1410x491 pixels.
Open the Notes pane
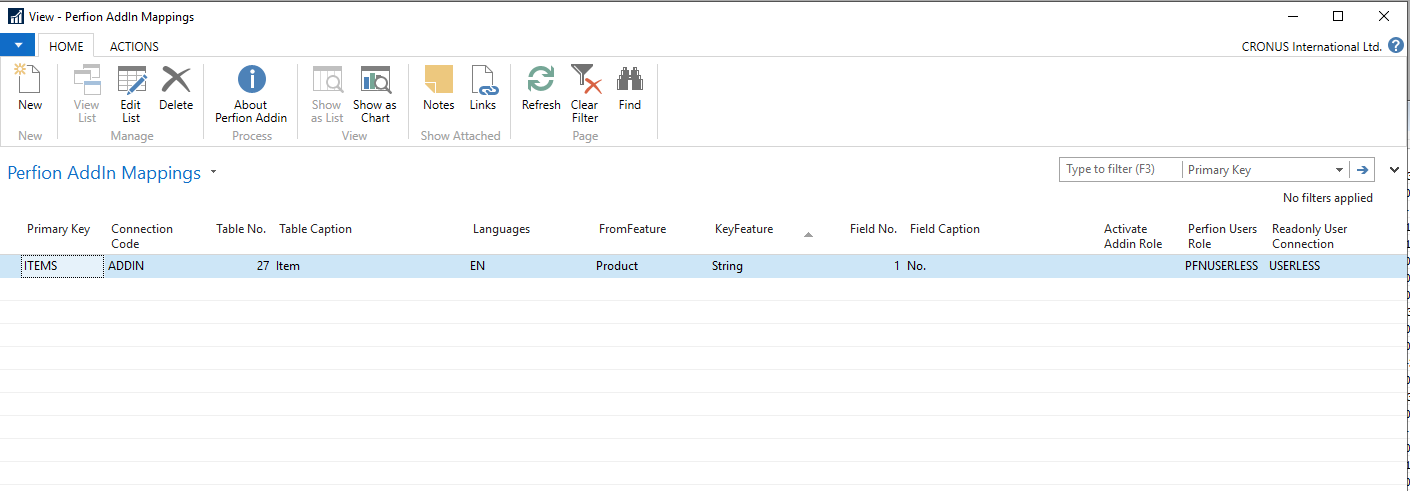439,87
